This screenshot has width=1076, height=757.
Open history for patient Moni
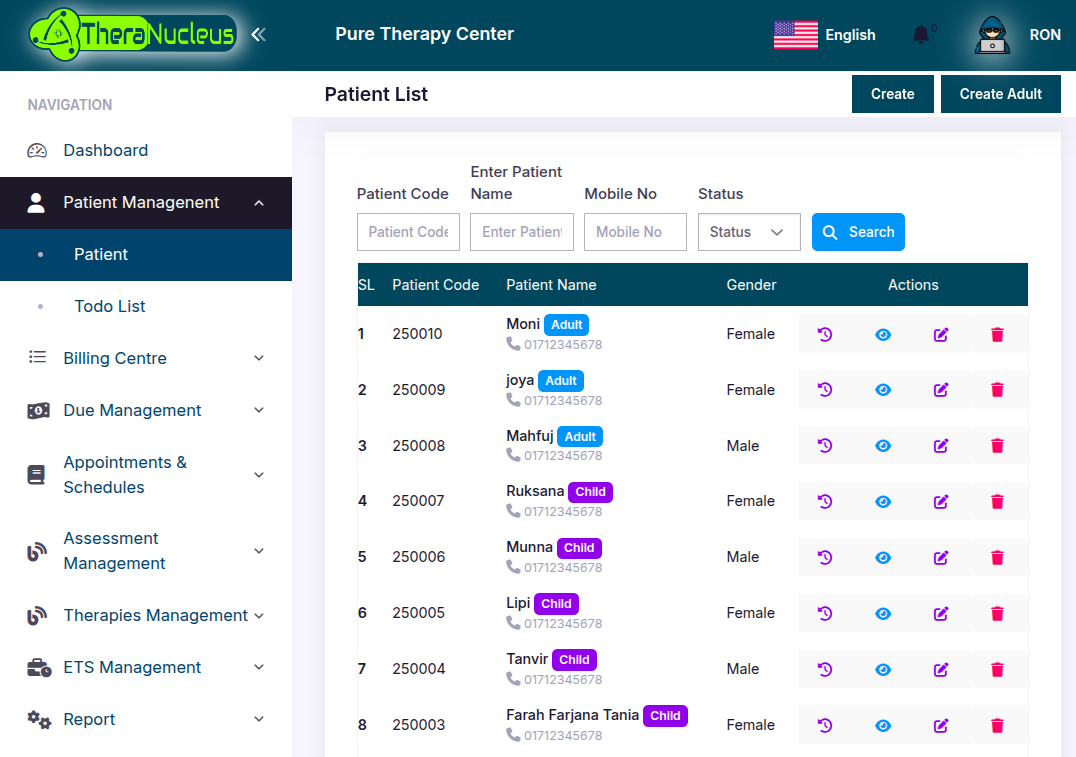click(825, 334)
